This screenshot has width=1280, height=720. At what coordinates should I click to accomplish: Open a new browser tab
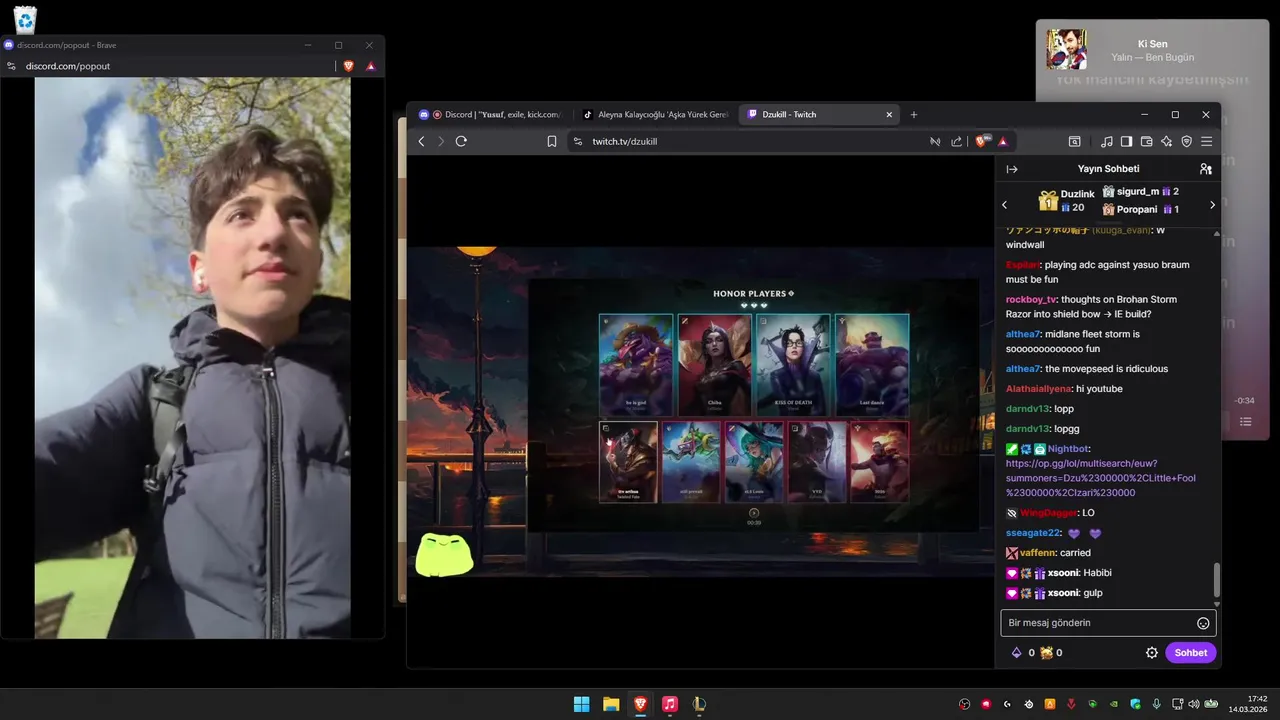tap(914, 115)
